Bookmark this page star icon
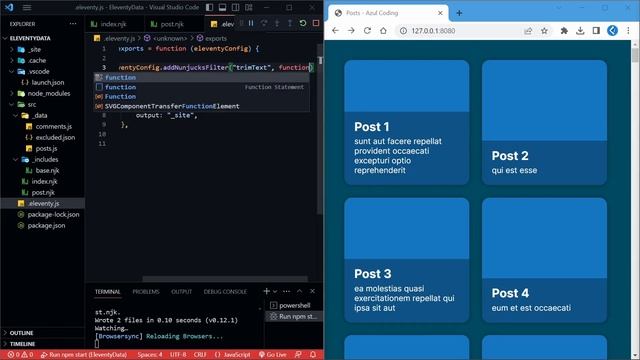This screenshot has width=640, height=360. pos(544,31)
